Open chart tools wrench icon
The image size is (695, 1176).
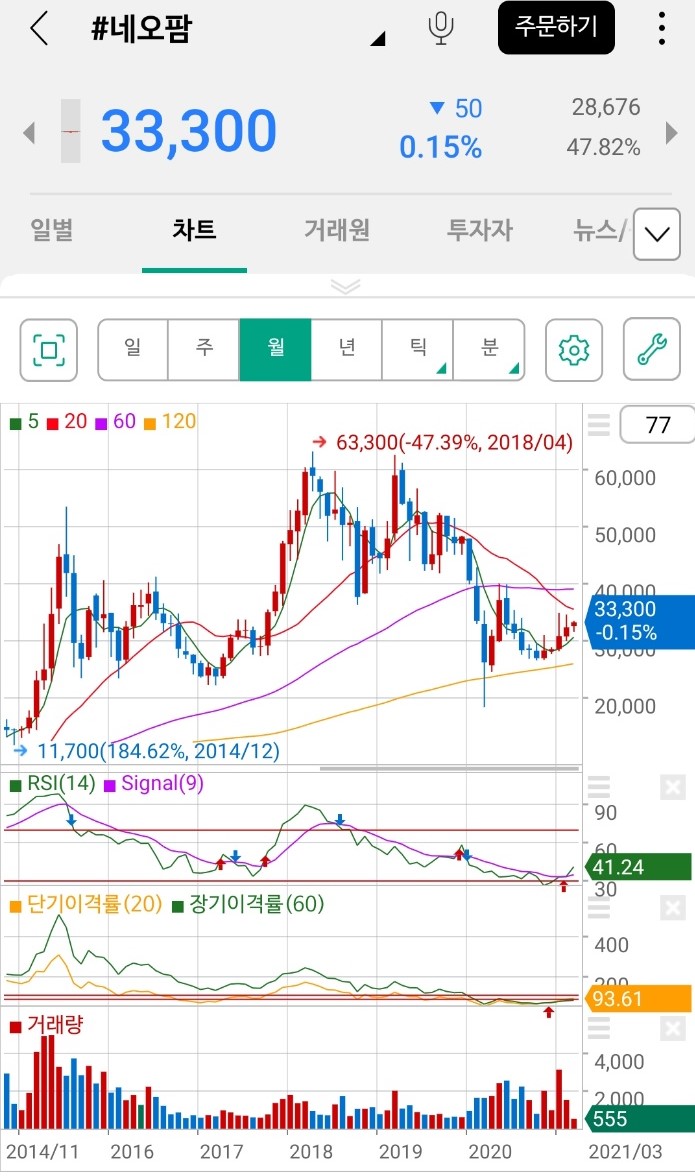click(652, 350)
